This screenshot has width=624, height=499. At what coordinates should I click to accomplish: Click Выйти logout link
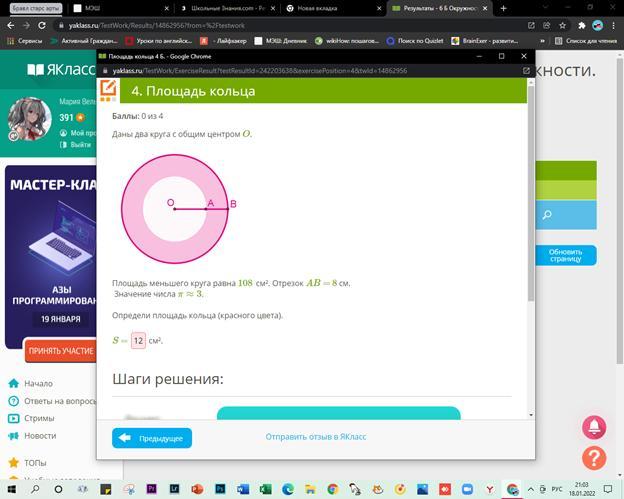76,145
